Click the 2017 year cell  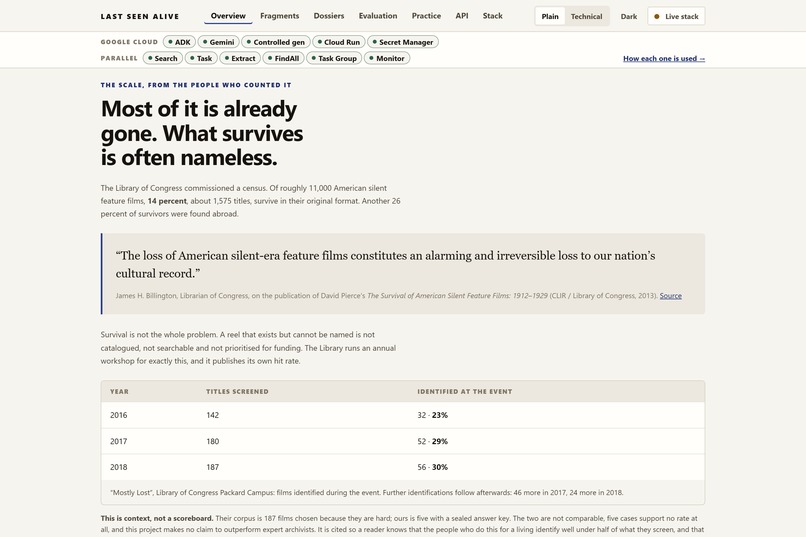pos(118,441)
